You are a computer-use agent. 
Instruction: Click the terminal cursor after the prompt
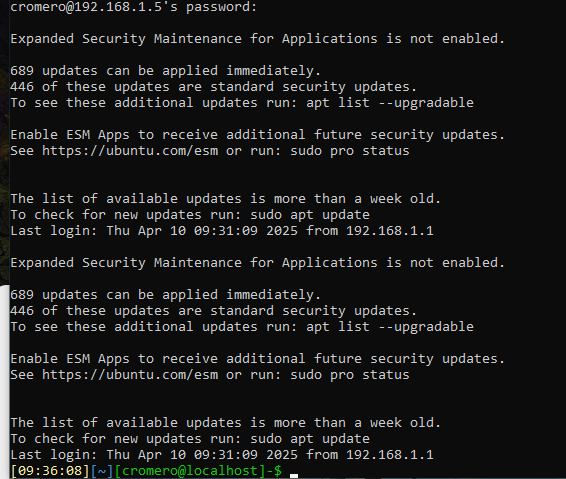coord(294,475)
